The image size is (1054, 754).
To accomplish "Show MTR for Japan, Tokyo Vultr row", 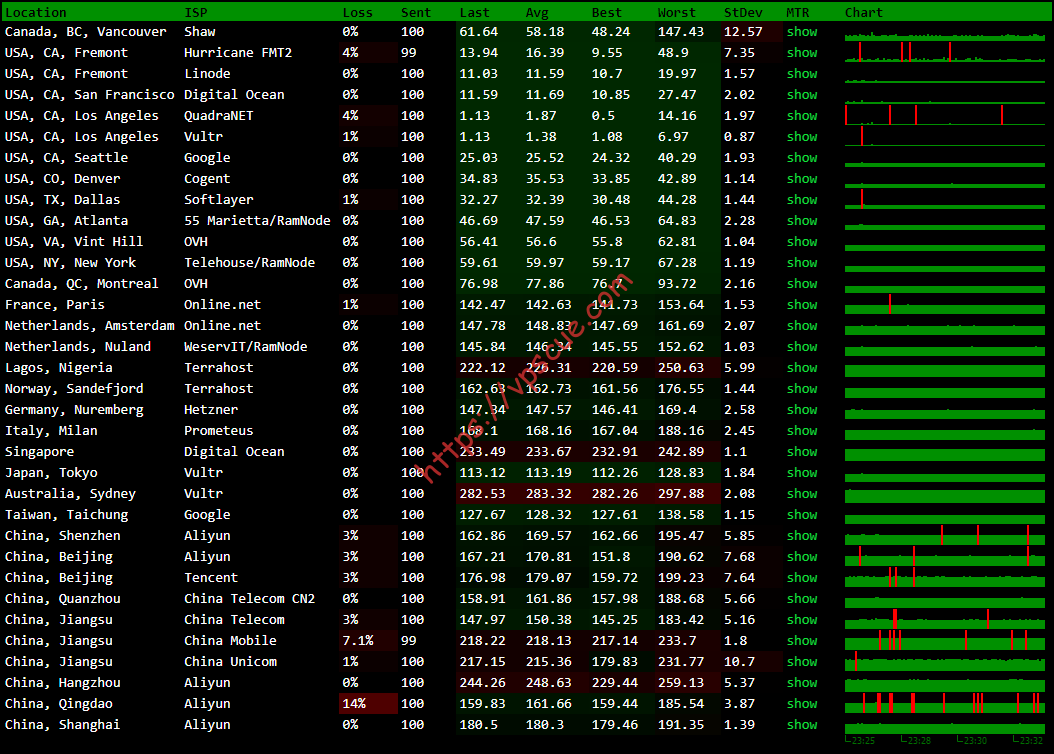I will (x=802, y=472).
